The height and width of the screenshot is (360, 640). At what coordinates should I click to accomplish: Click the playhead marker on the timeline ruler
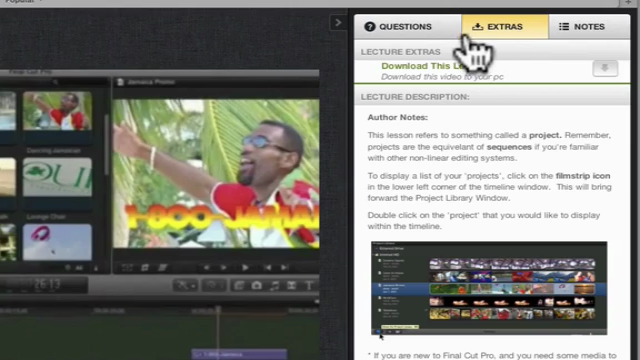click(218, 310)
